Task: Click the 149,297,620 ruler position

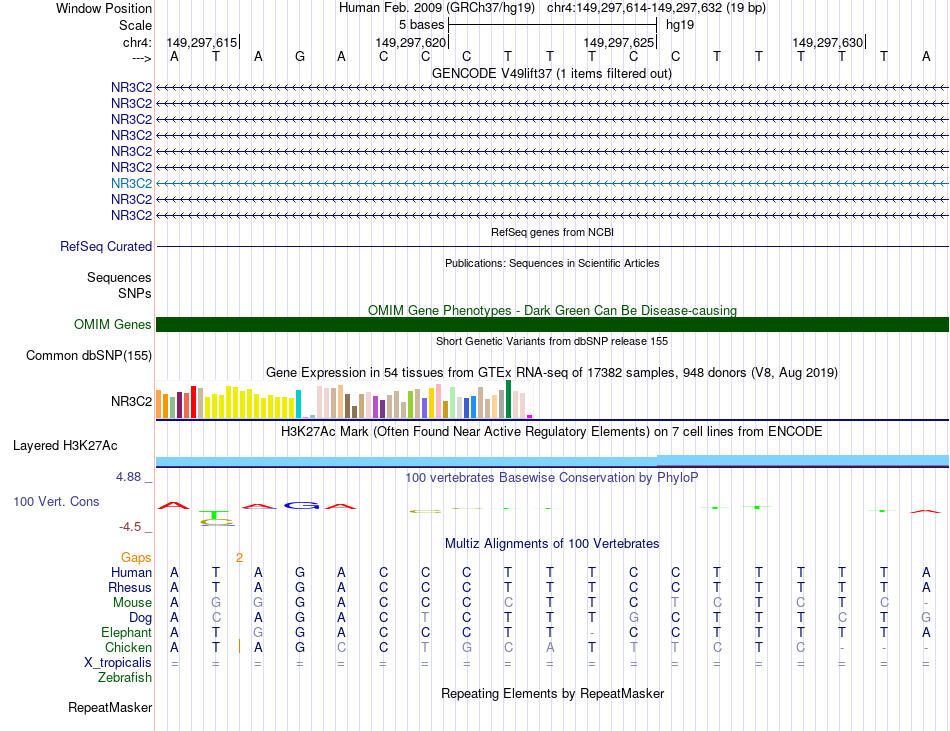Action: [x=411, y=42]
